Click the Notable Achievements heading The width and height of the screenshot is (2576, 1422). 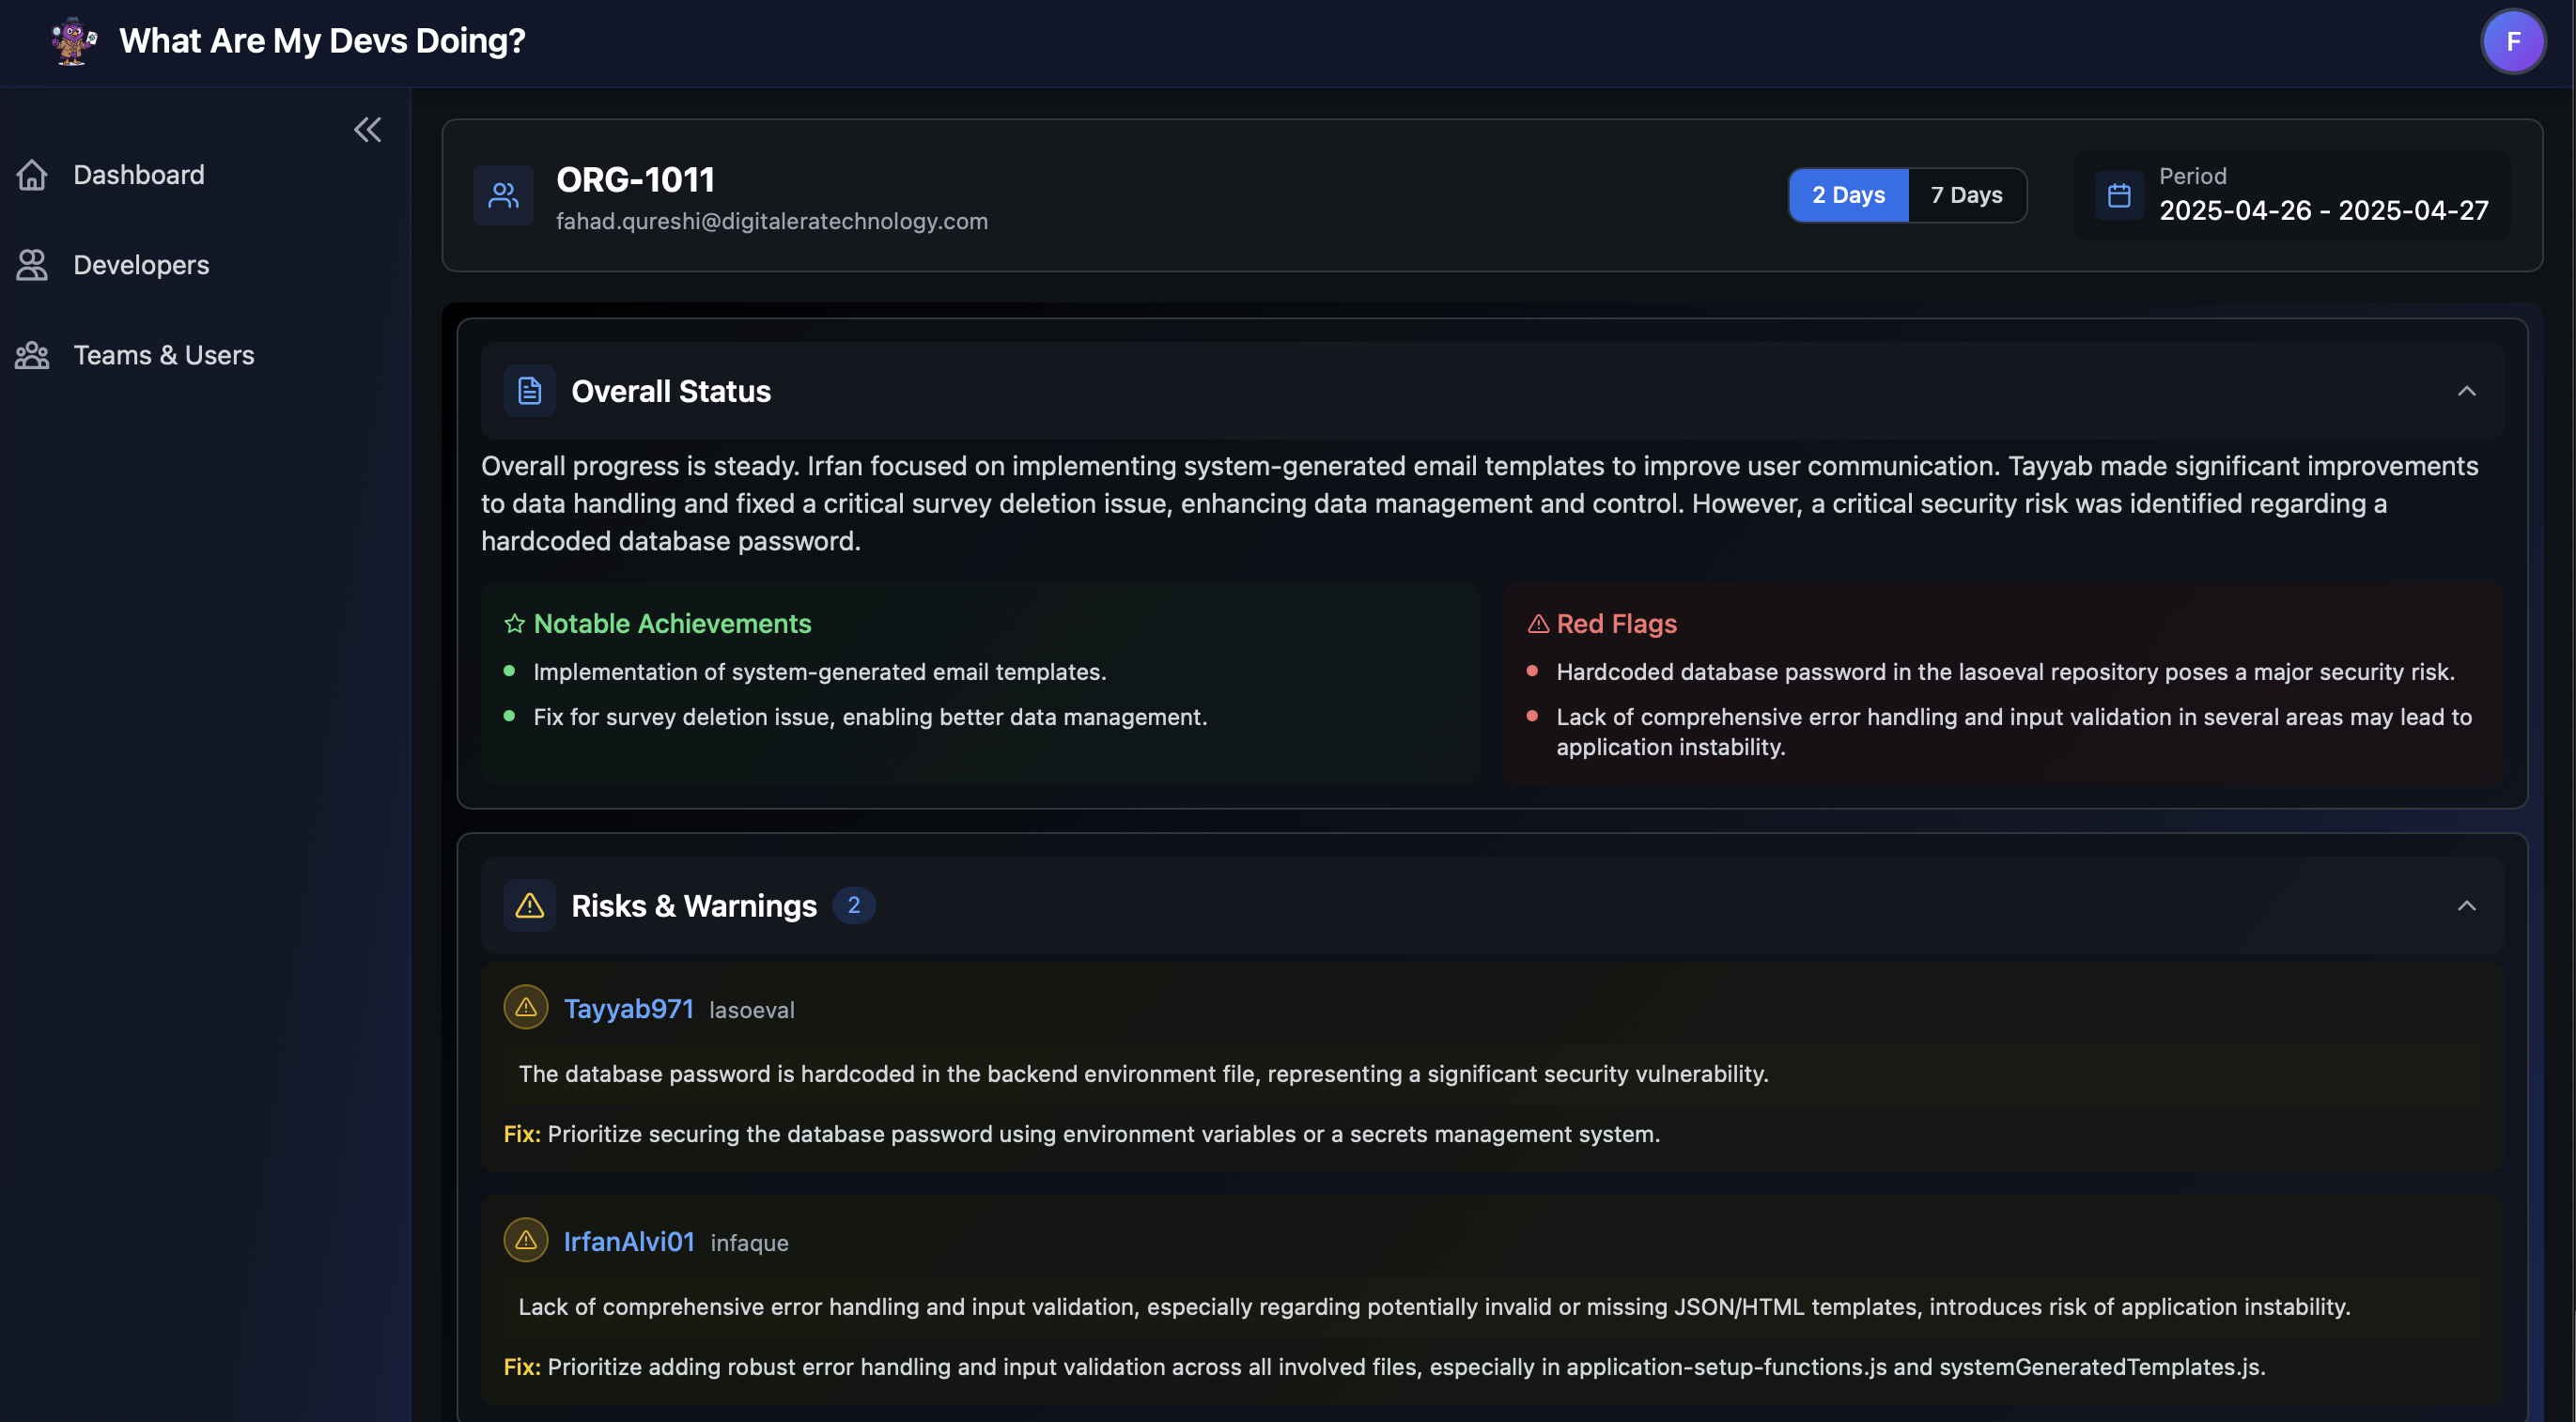pos(673,624)
